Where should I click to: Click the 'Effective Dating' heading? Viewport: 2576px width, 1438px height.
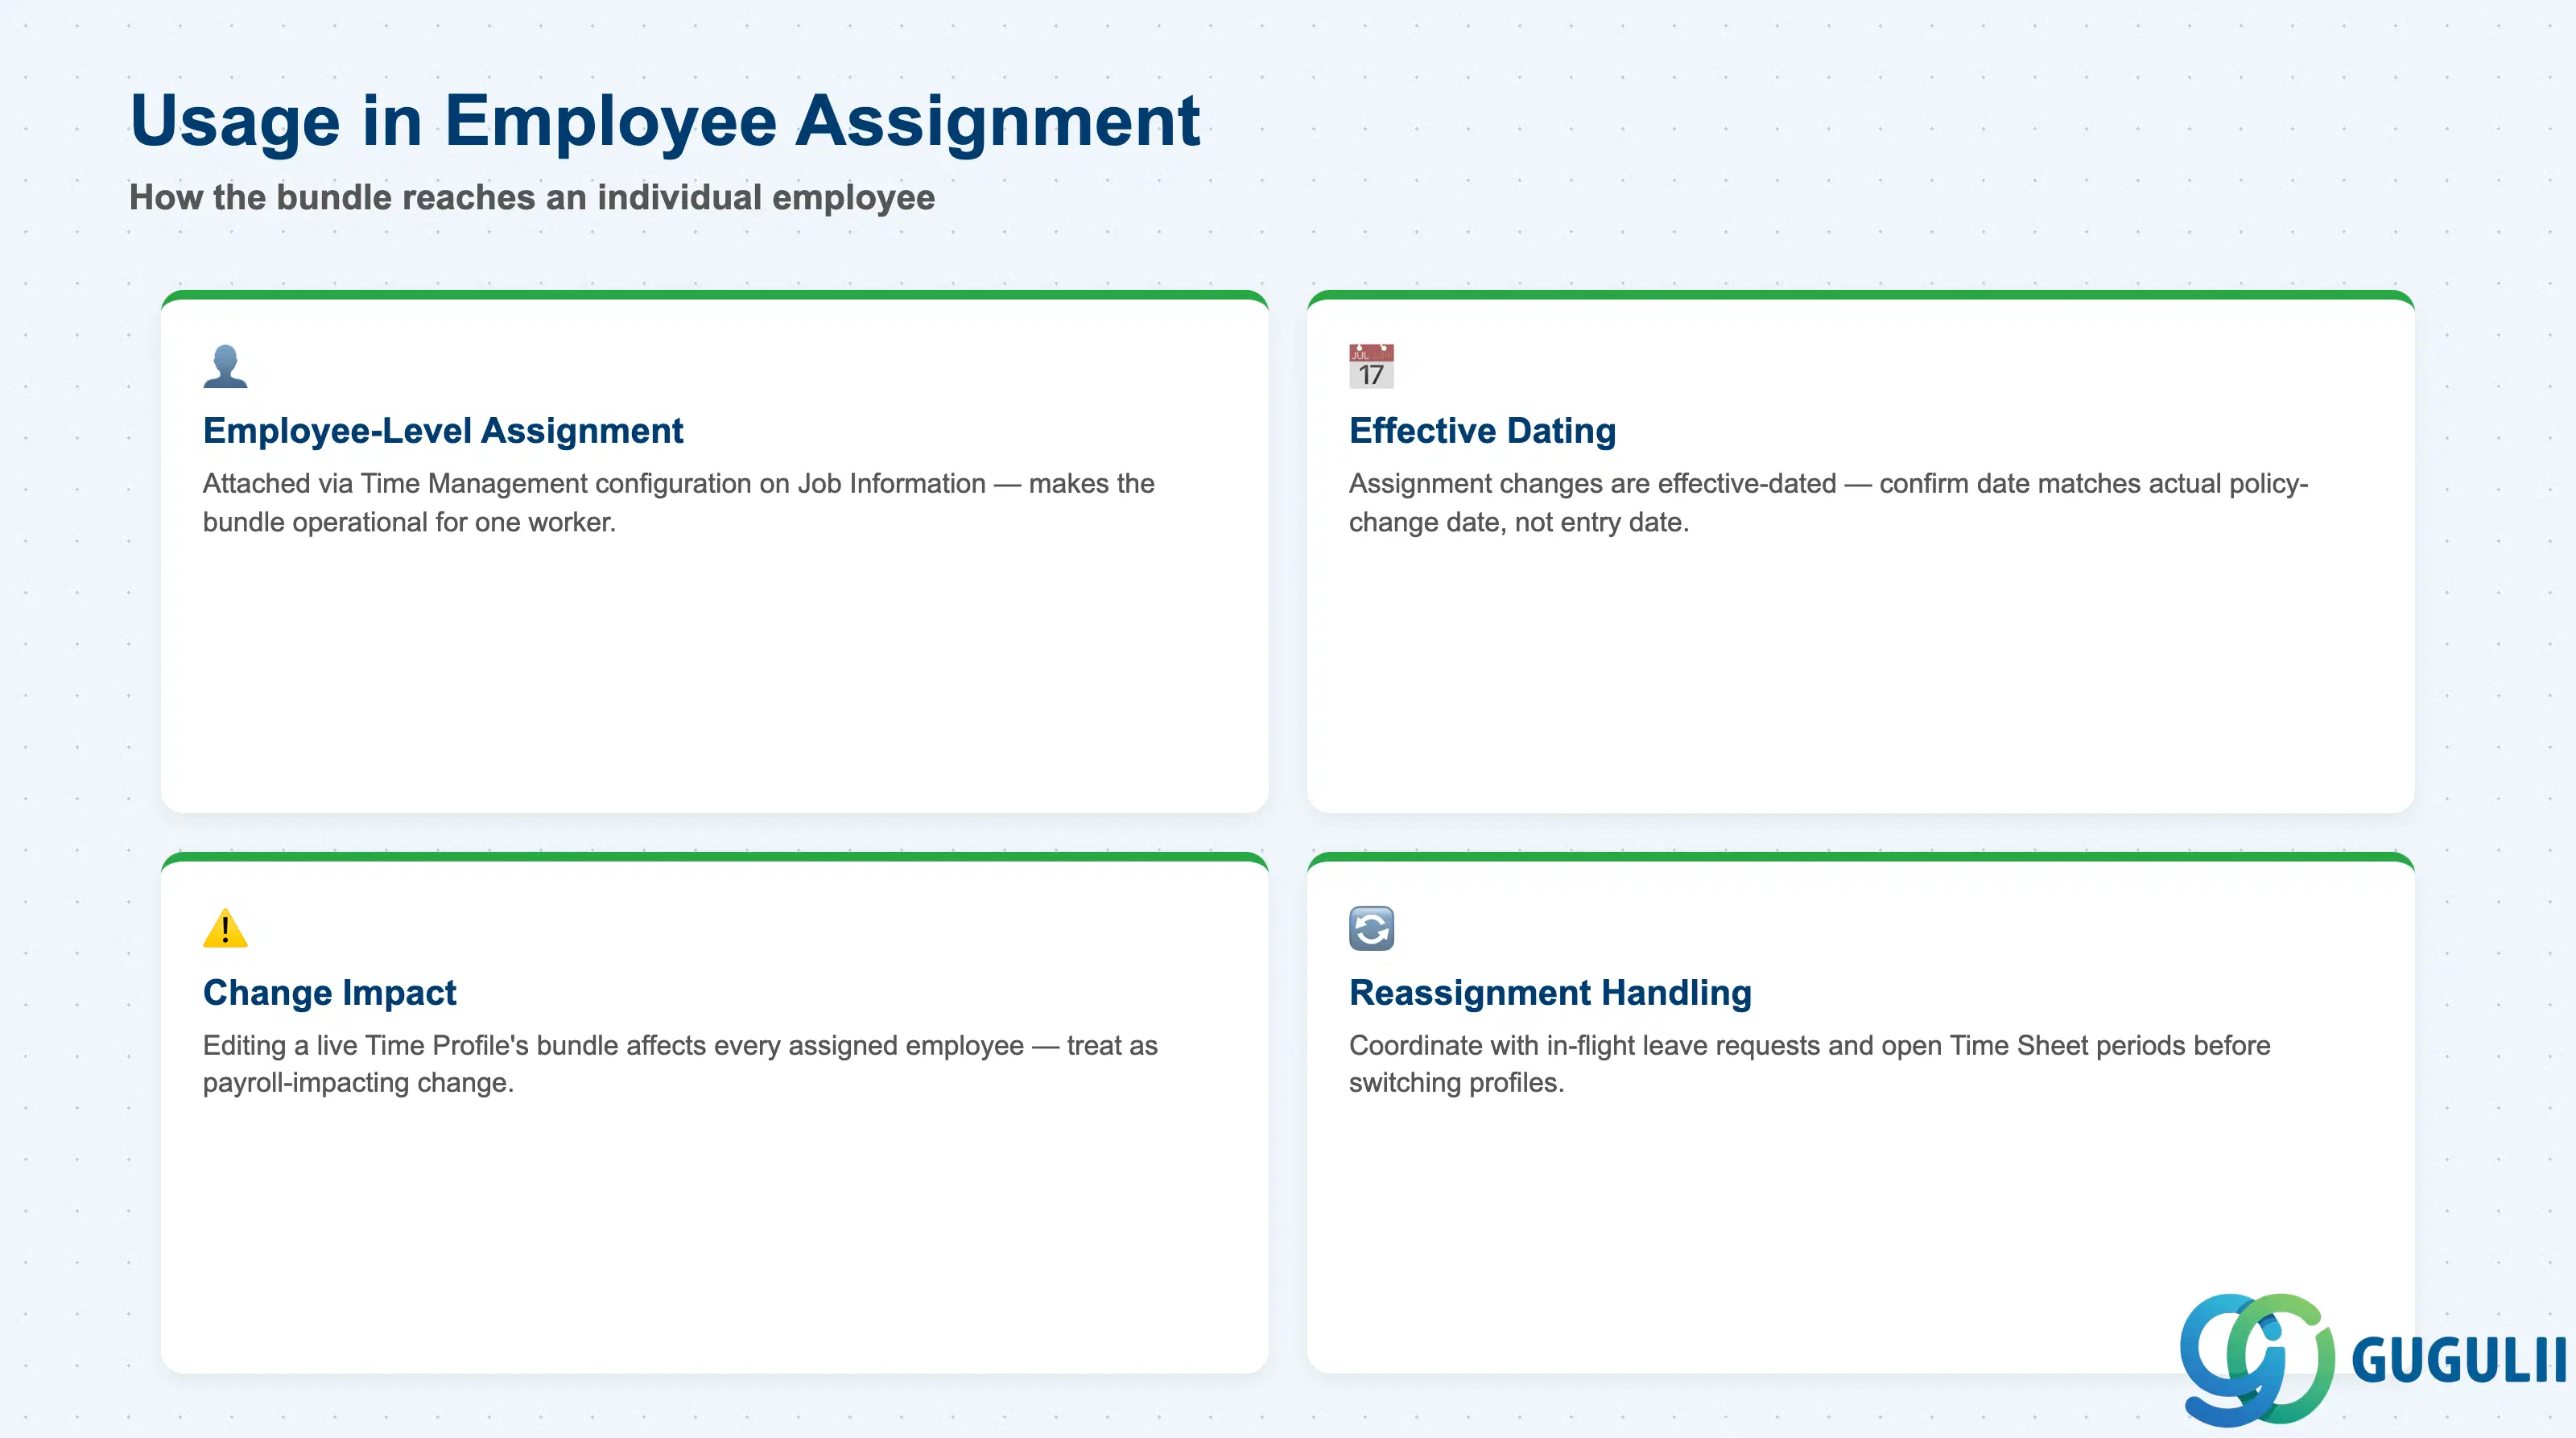point(1482,431)
